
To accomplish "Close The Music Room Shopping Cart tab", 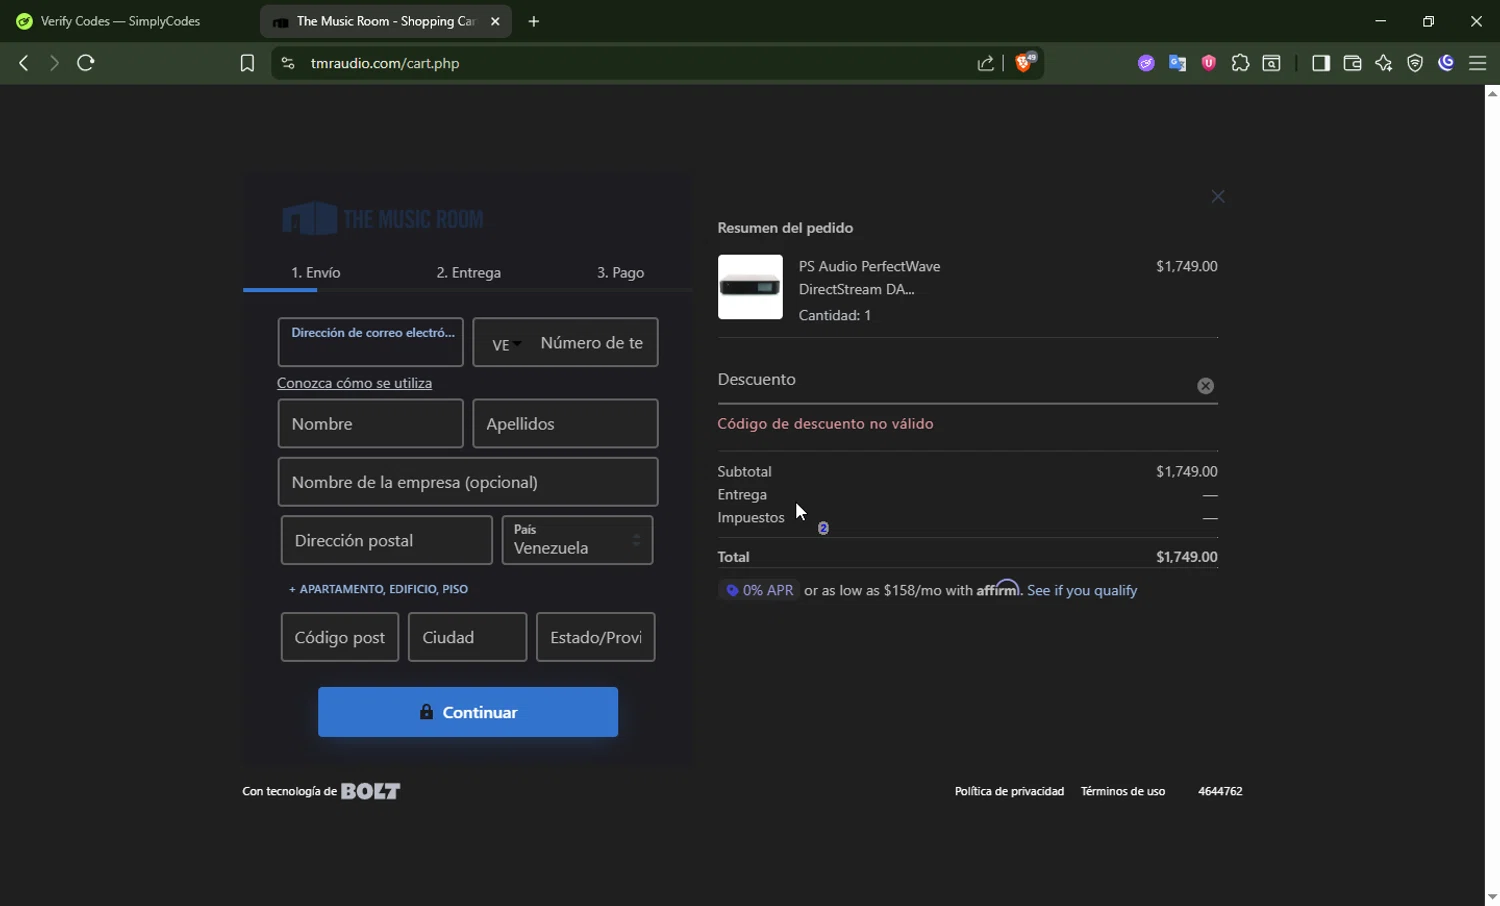I will pos(495,21).
